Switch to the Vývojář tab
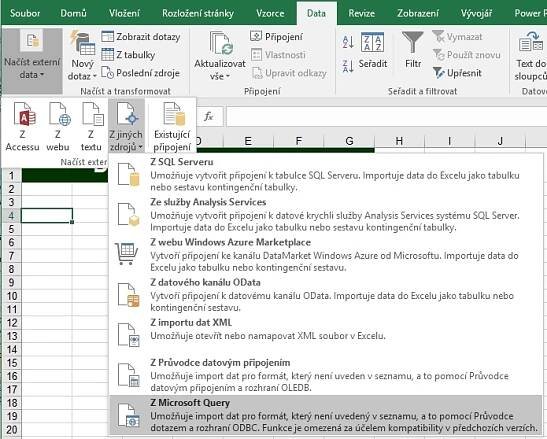Screen dimensions: 547x439 (x=476, y=13)
